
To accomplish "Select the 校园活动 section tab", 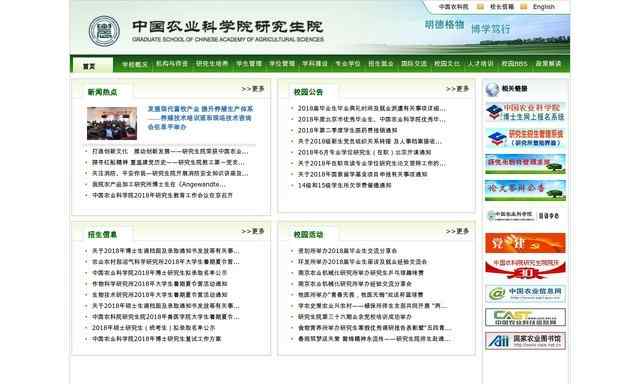I will pos(308,235).
